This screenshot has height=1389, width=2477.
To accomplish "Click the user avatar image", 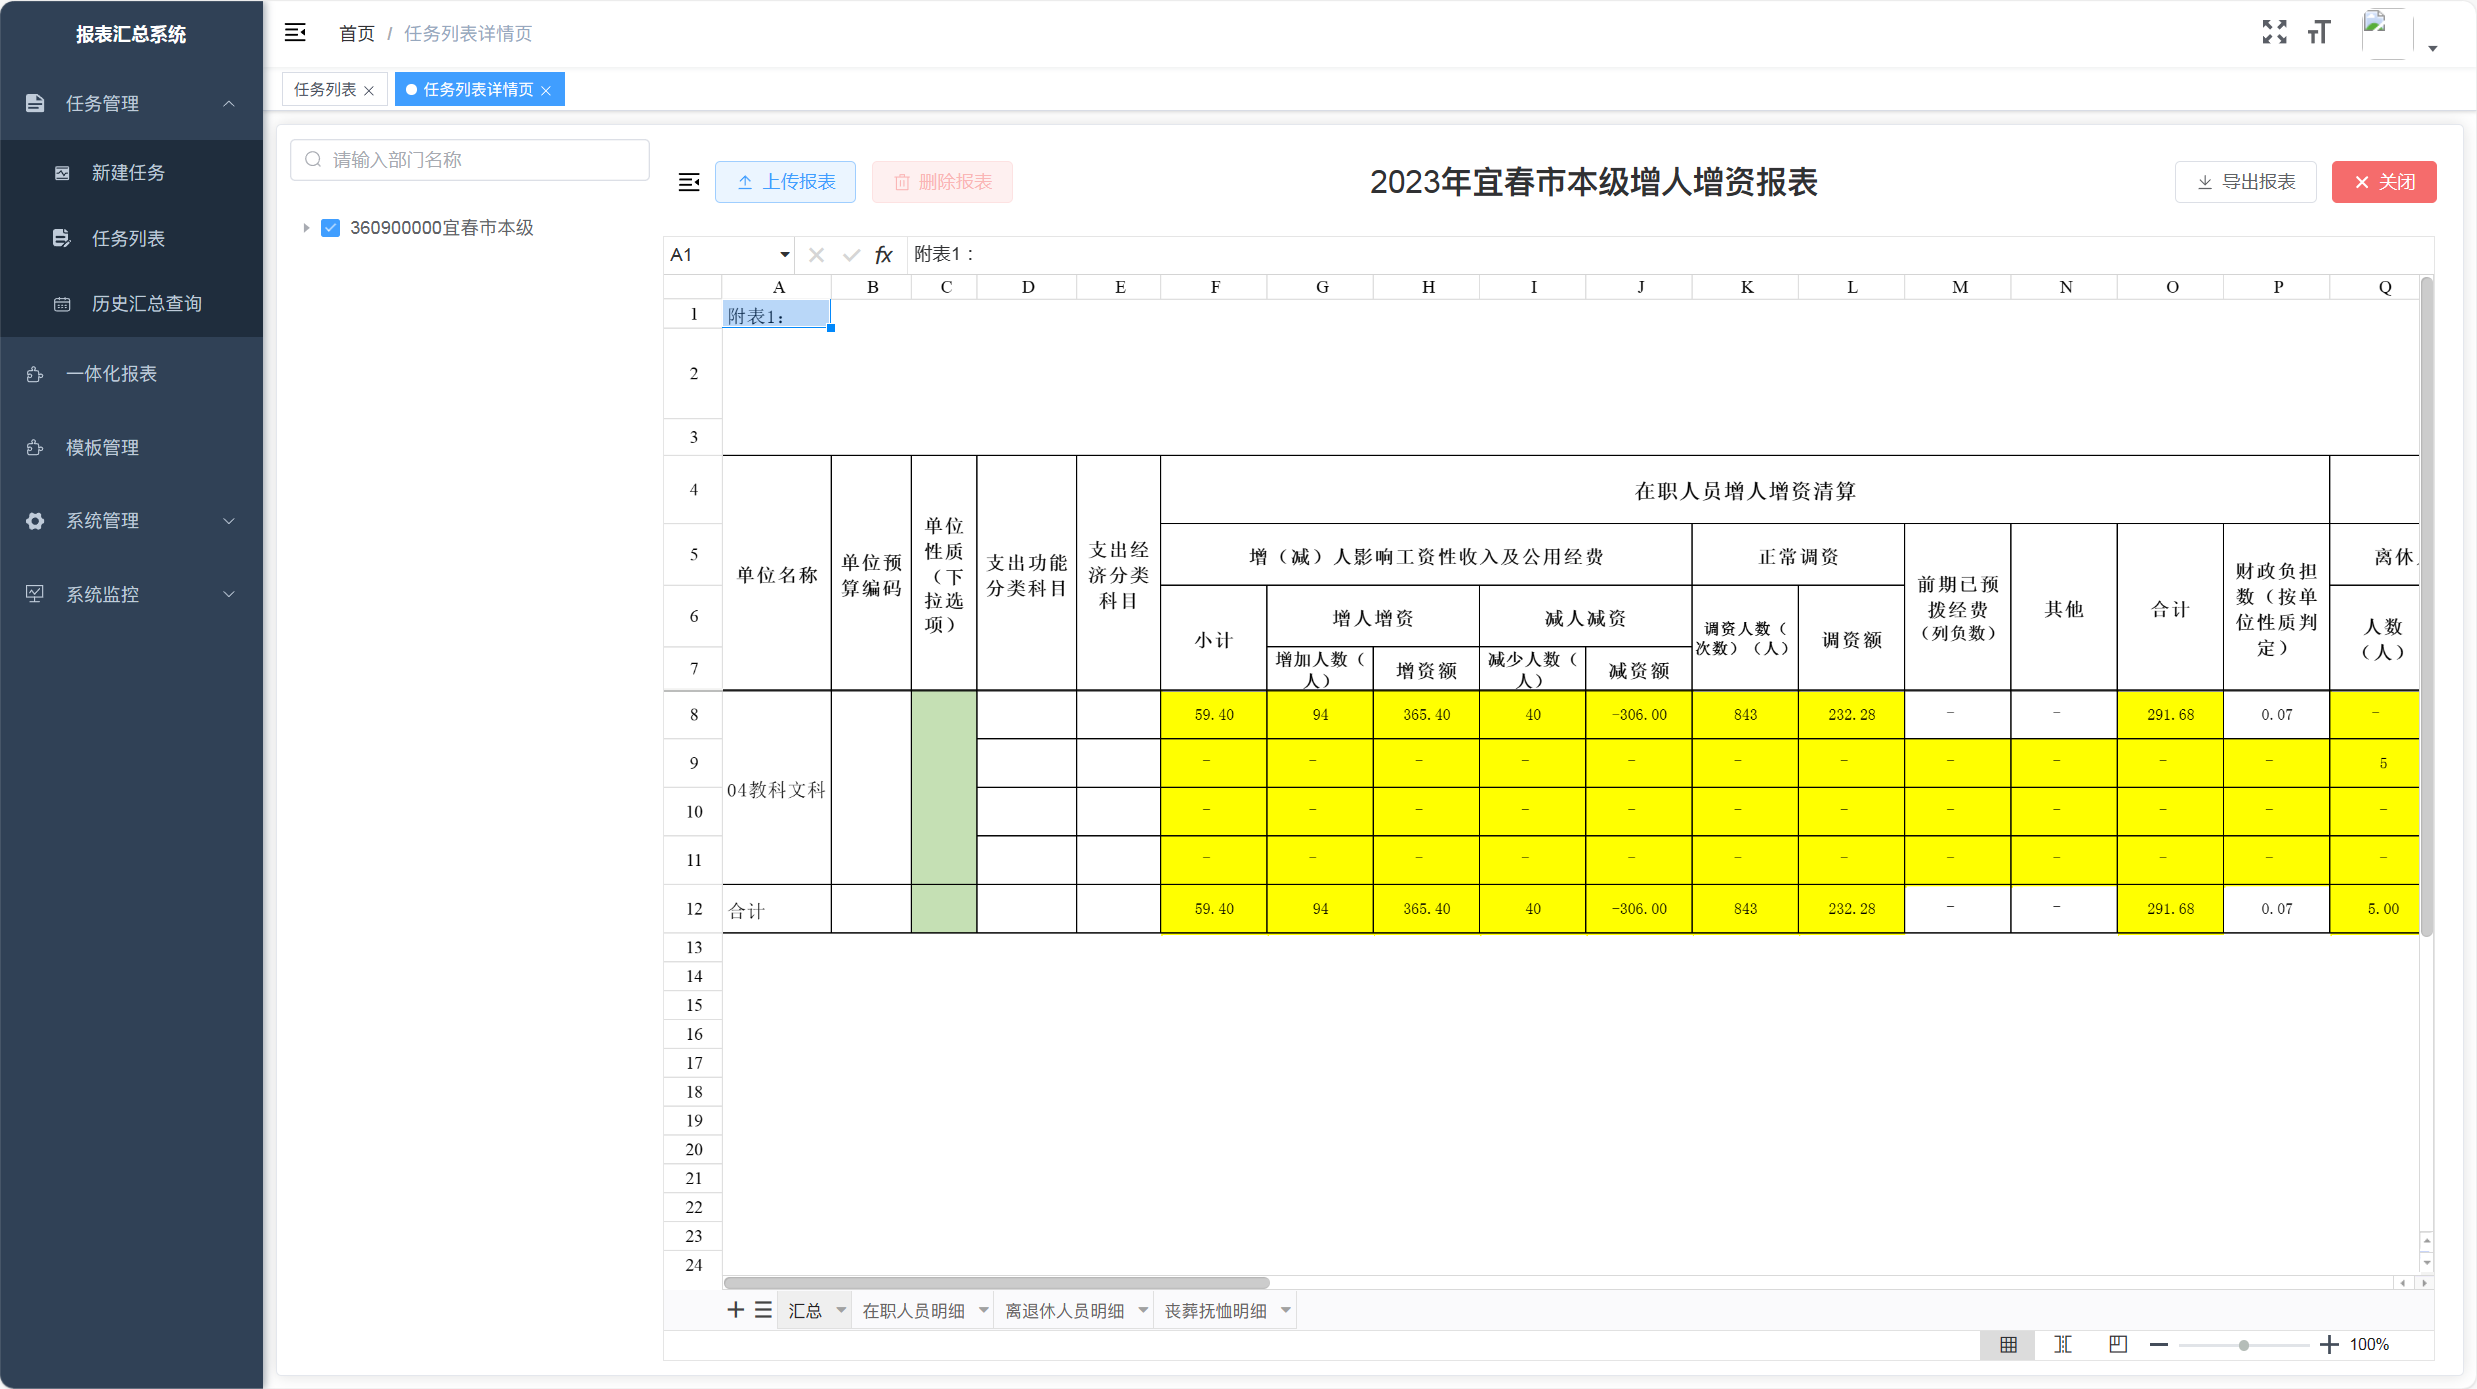I will pos(2386,34).
